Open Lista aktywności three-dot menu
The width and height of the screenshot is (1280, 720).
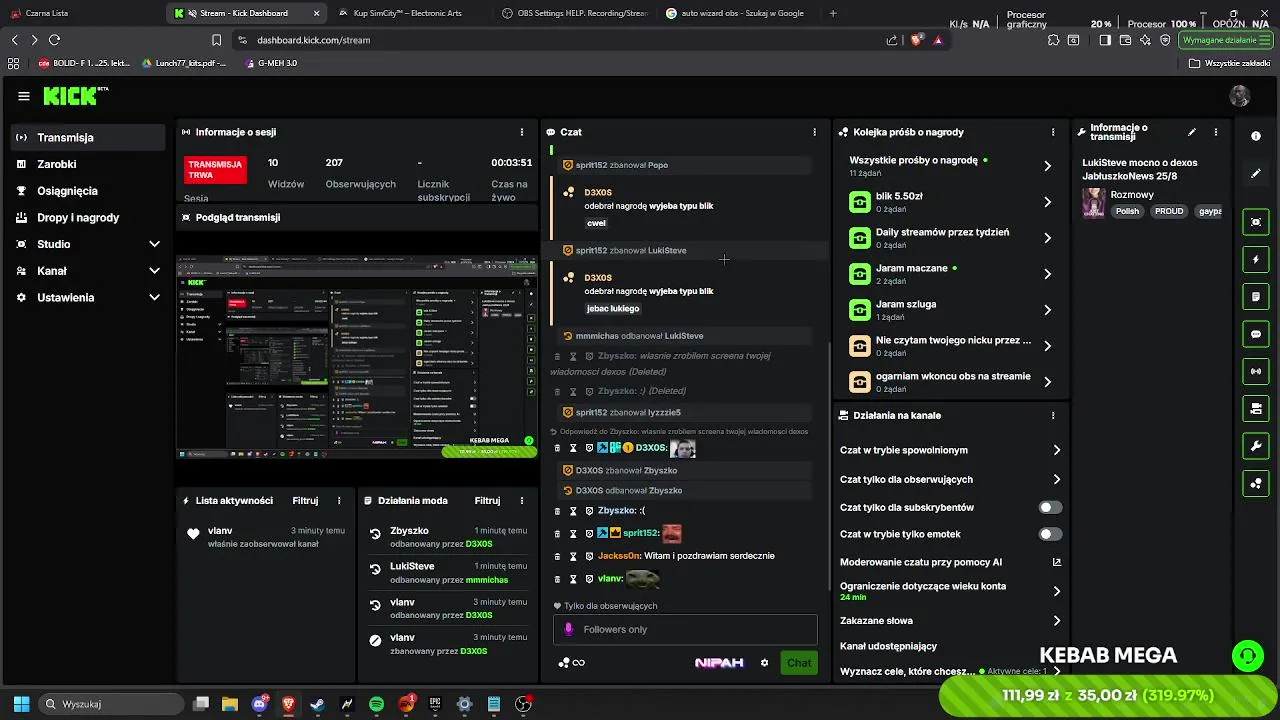[x=339, y=500]
